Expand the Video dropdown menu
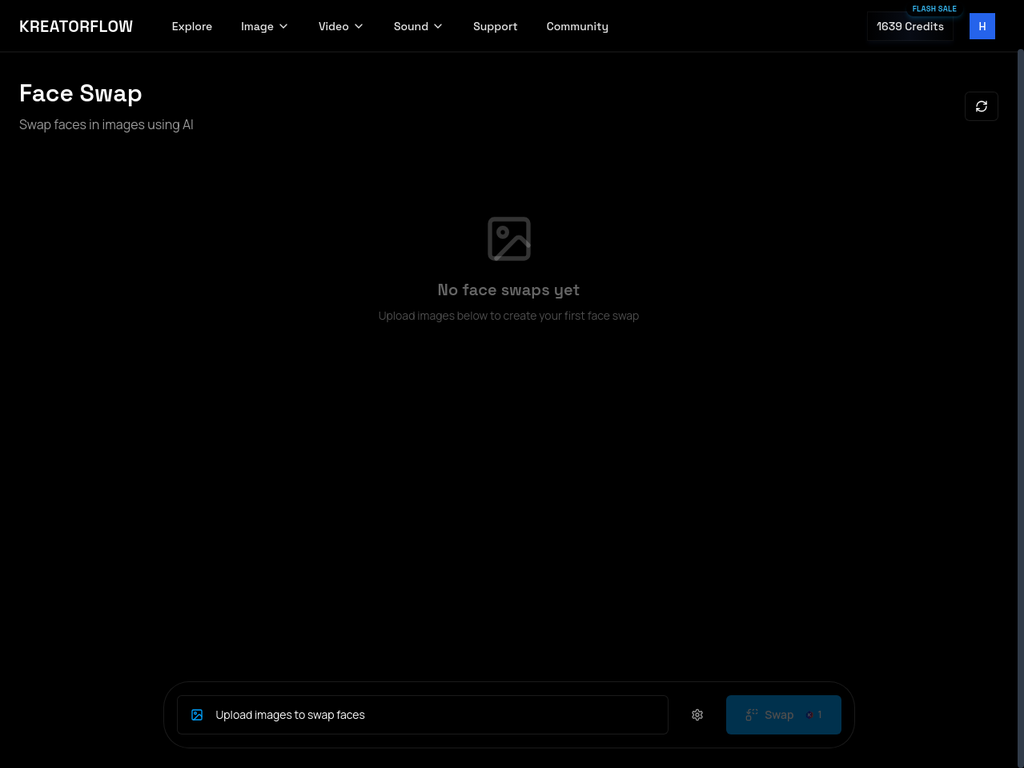Image resolution: width=1024 pixels, height=768 pixels. point(340,26)
